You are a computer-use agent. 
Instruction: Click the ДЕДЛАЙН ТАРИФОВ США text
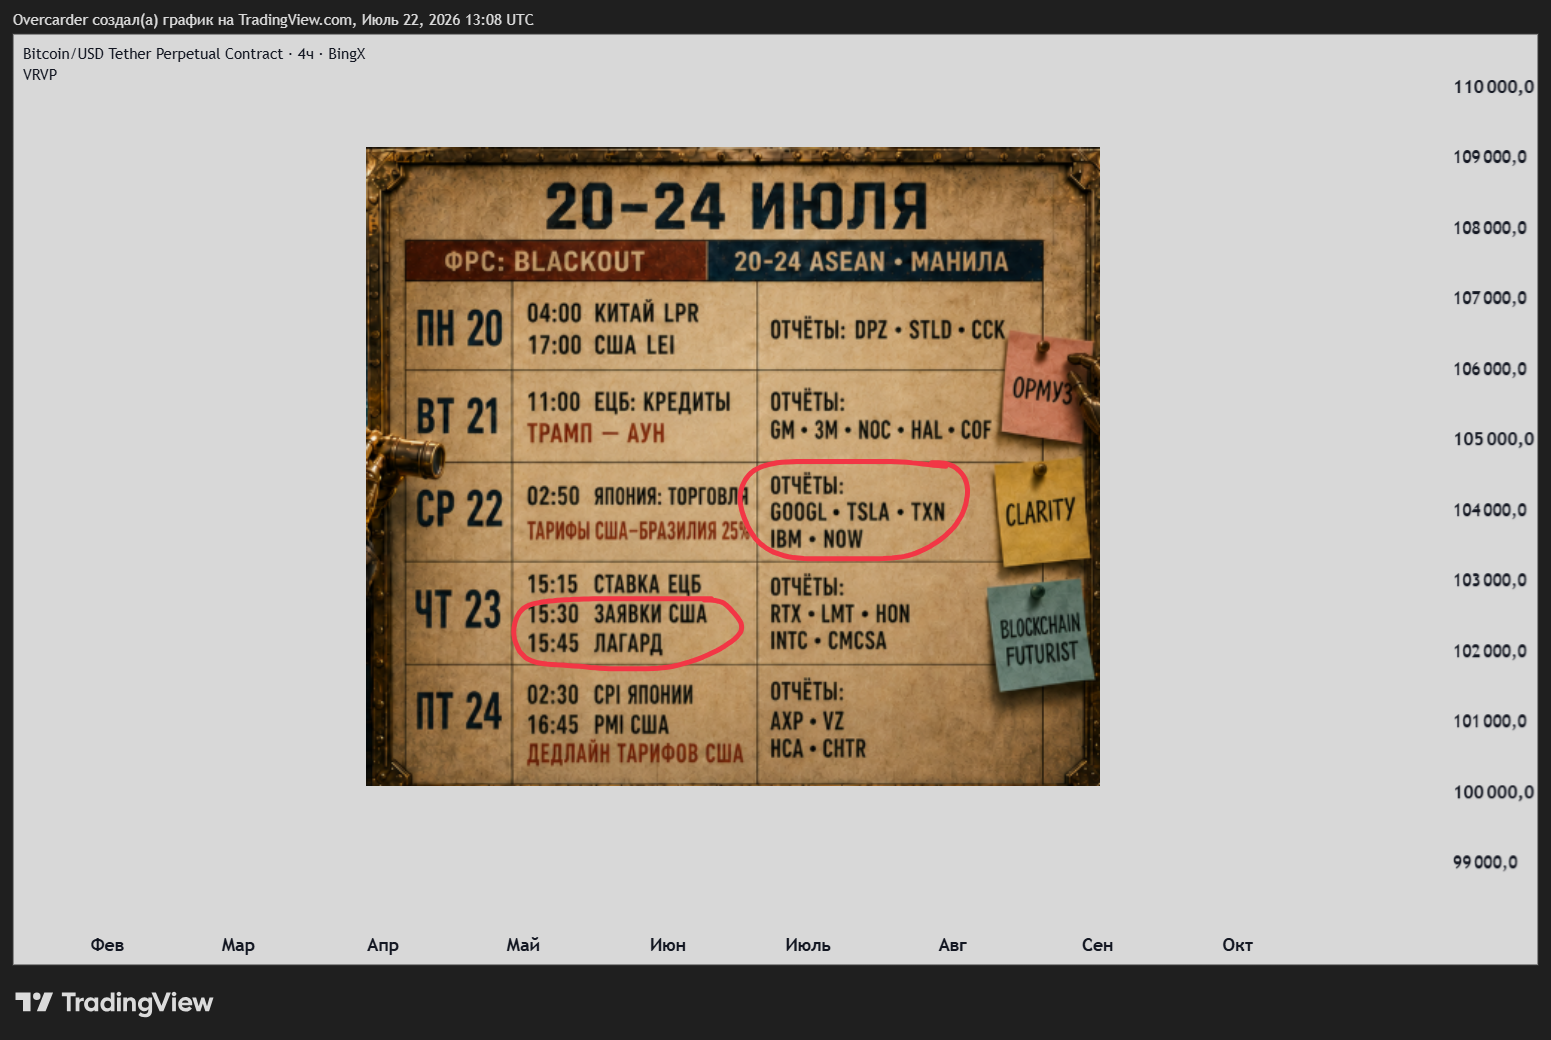click(635, 754)
